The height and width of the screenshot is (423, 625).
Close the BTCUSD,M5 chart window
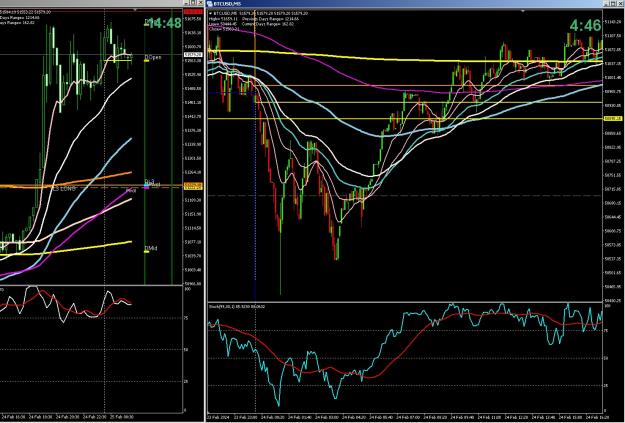620,4
